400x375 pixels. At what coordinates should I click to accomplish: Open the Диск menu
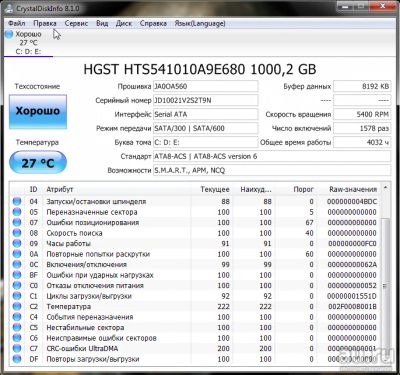[x=124, y=23]
